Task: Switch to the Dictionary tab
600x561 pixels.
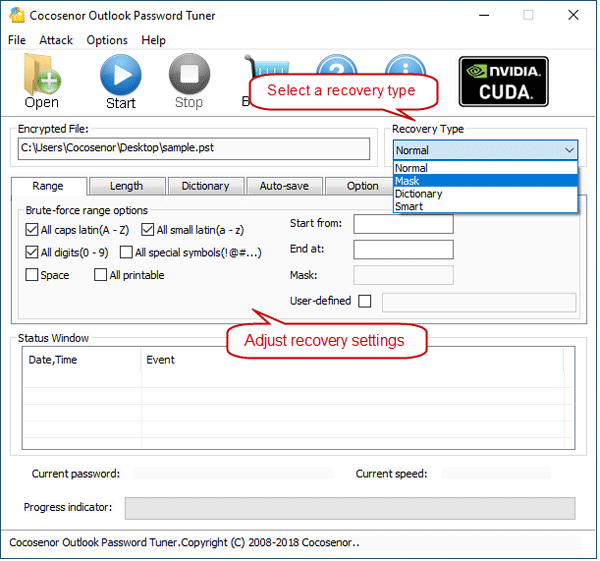Action: point(205,186)
